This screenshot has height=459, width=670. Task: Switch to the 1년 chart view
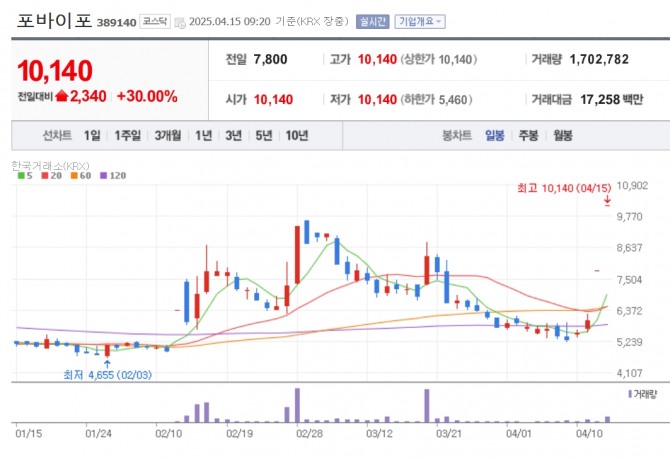(203, 135)
